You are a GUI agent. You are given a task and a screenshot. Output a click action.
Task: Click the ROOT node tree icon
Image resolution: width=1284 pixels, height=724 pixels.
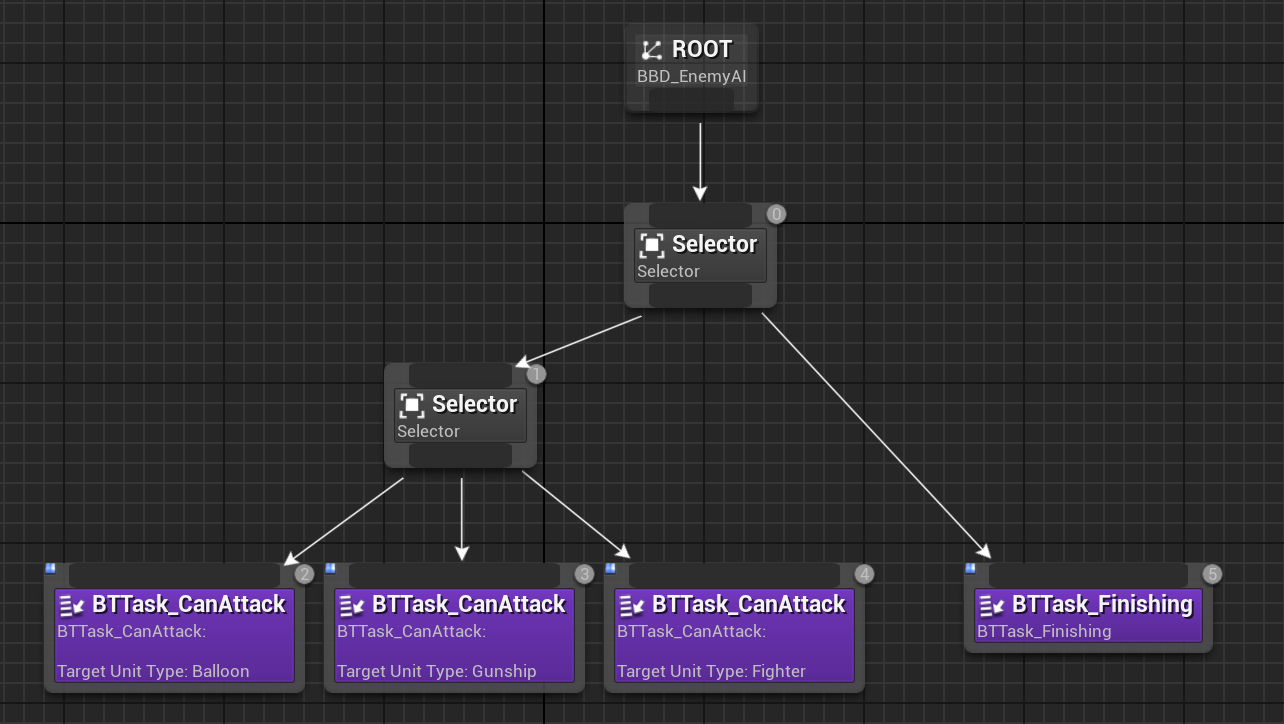point(652,50)
